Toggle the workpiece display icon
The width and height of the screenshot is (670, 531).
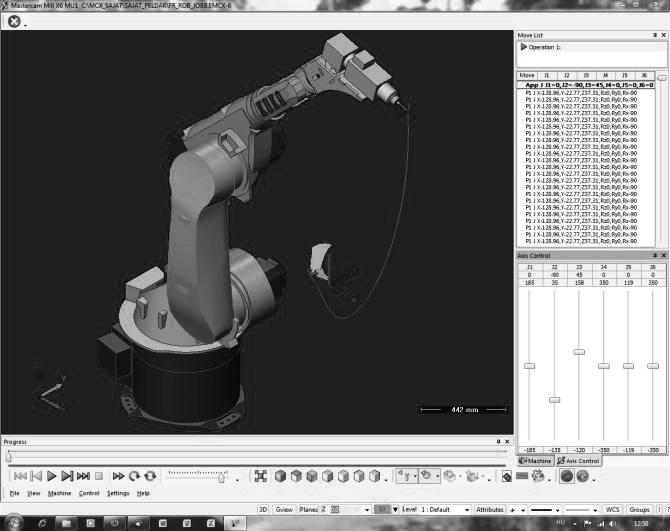click(x=426, y=475)
